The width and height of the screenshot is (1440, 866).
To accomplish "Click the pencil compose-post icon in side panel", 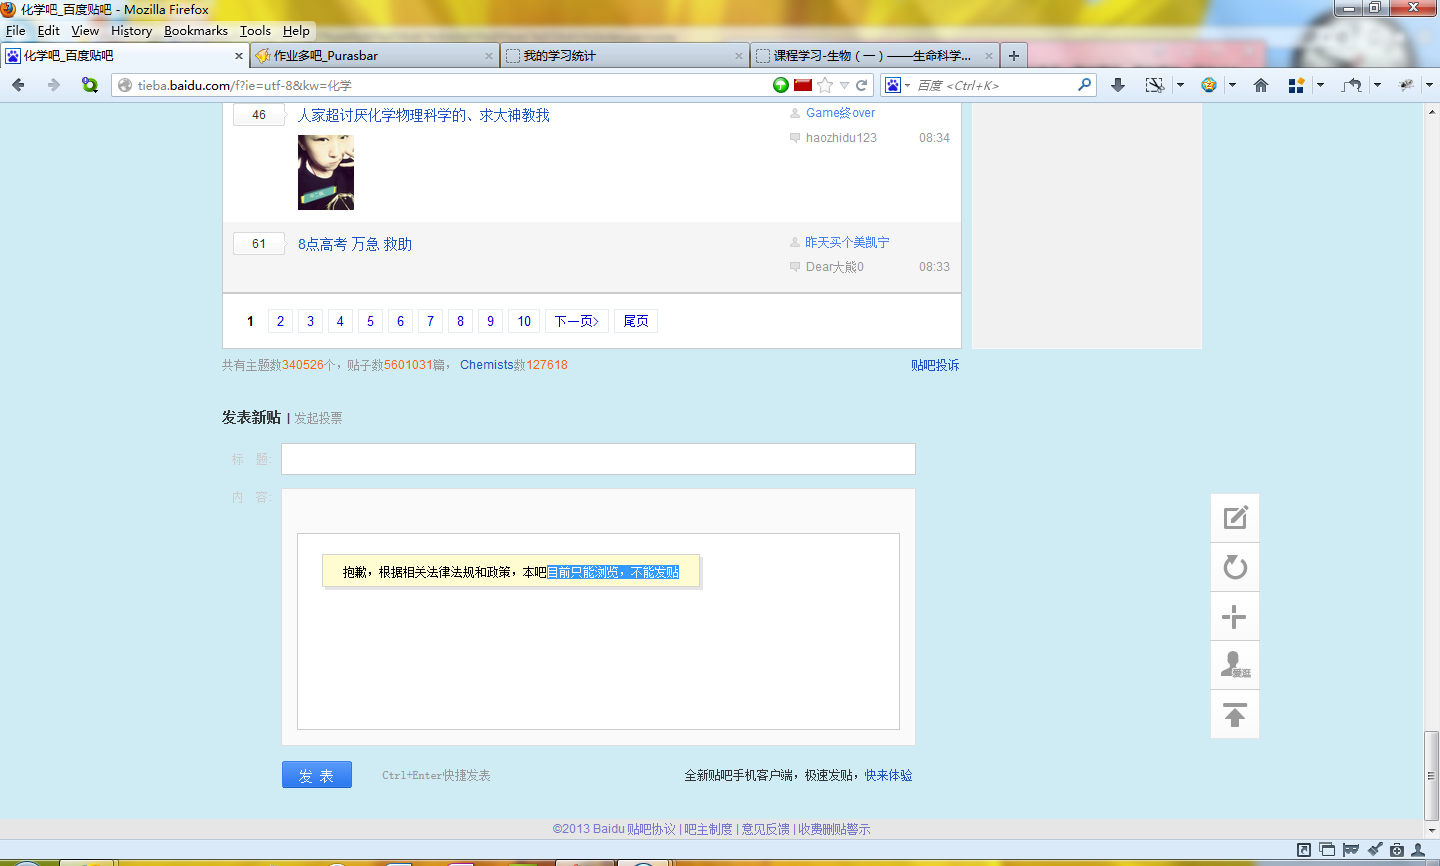I will [x=1235, y=518].
